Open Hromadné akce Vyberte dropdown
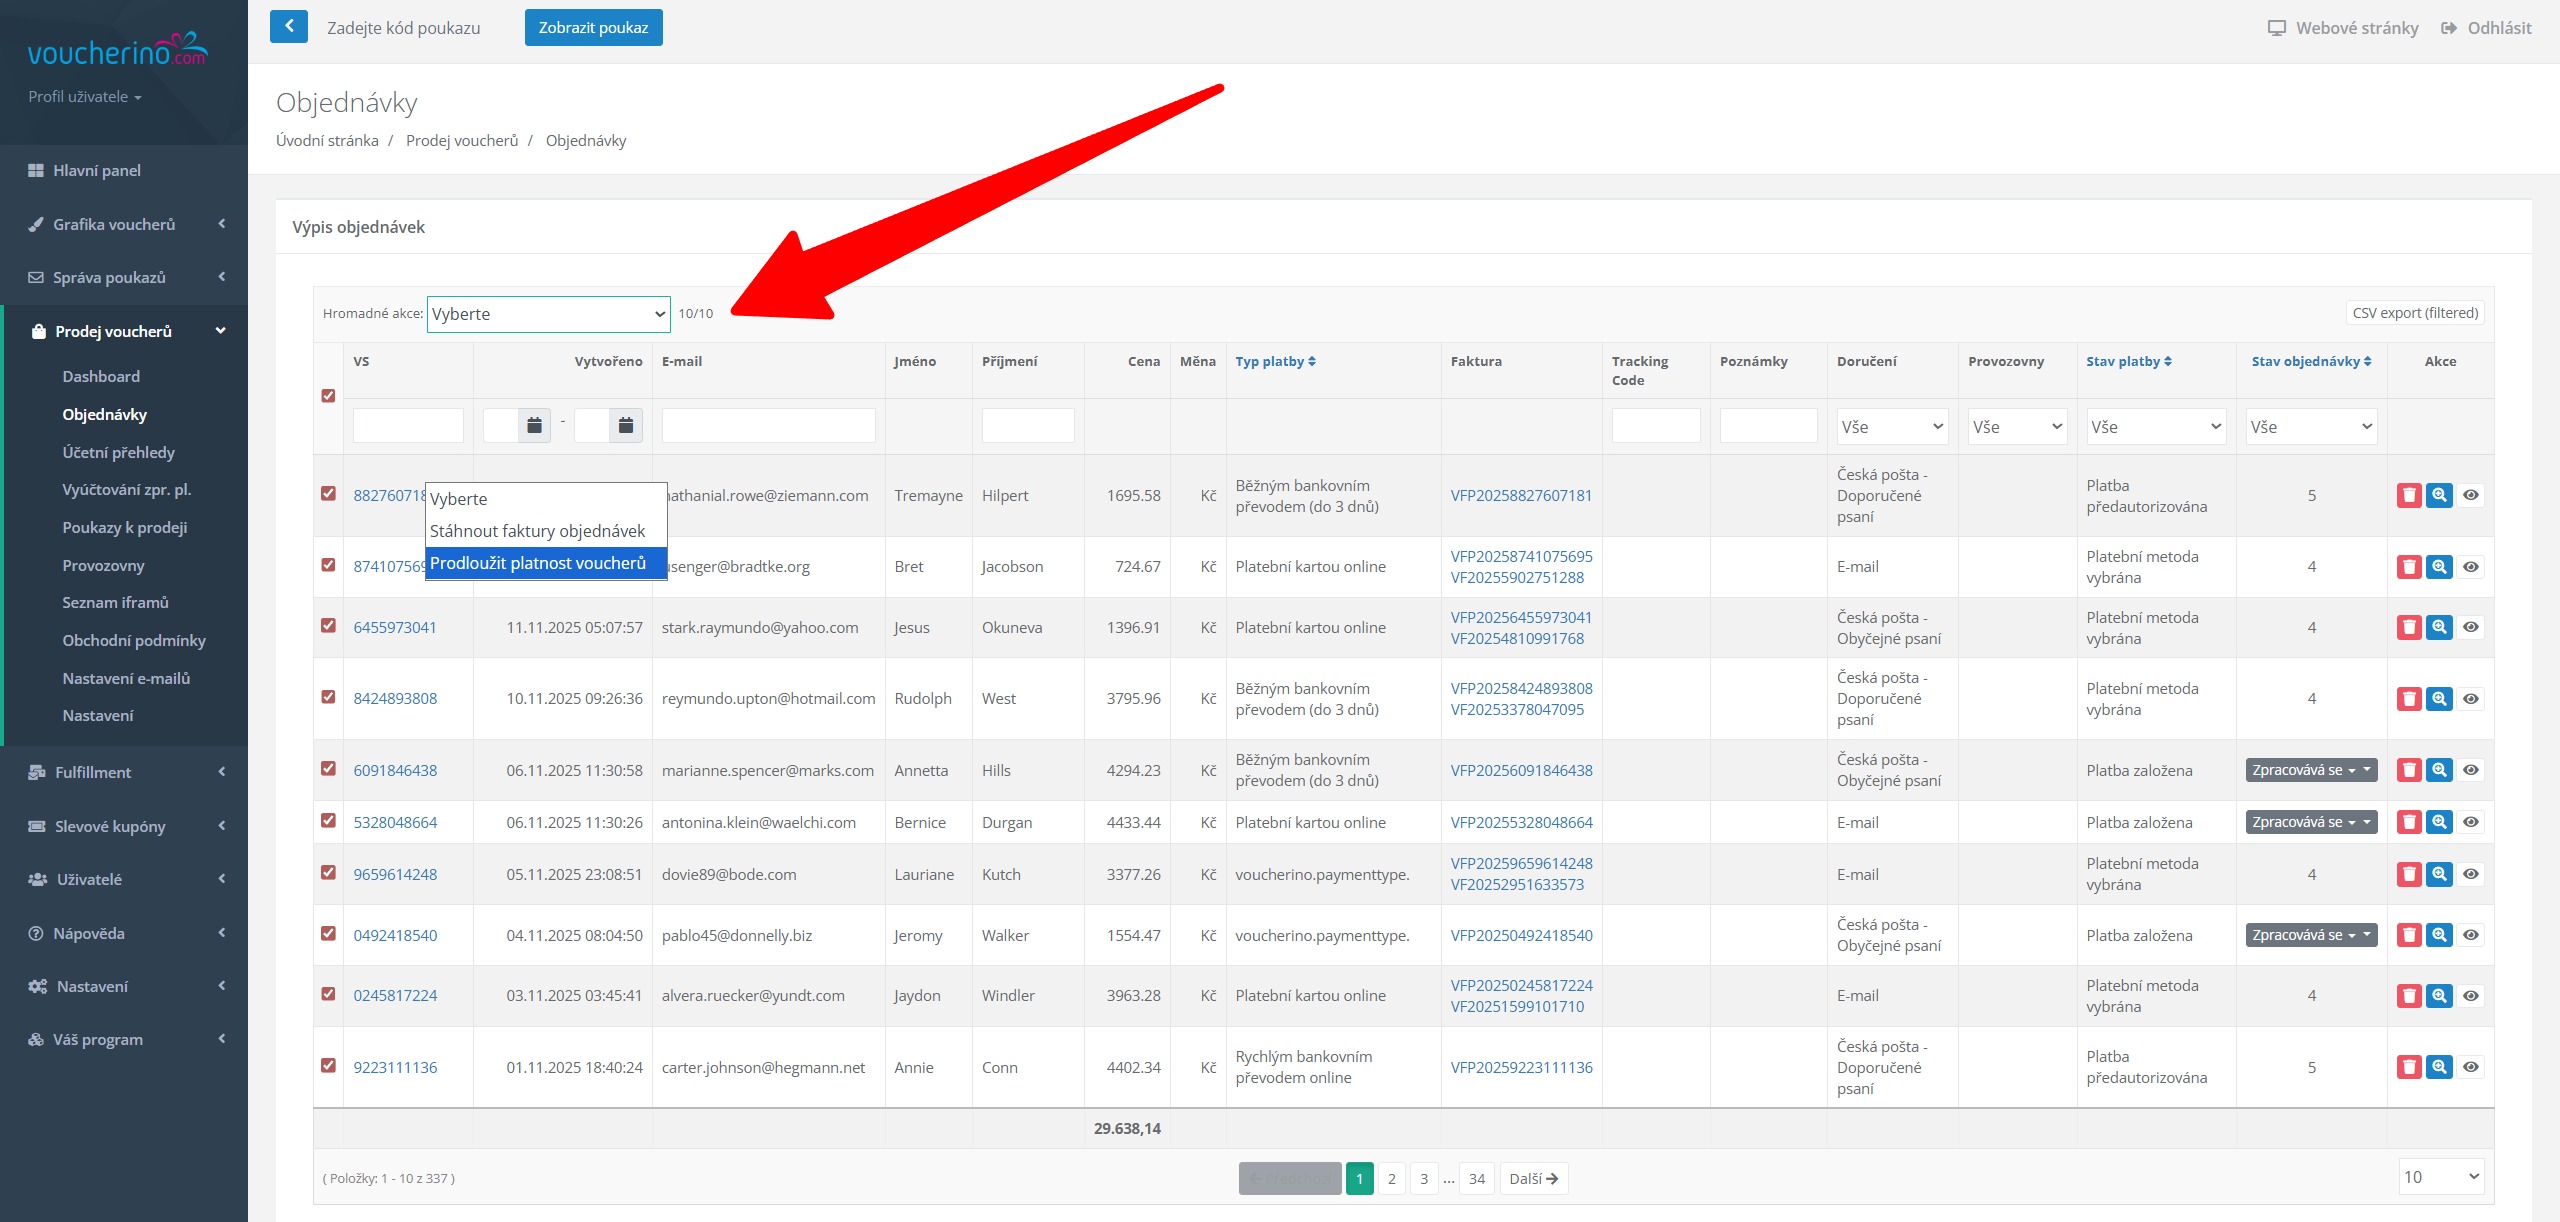 coord(548,314)
